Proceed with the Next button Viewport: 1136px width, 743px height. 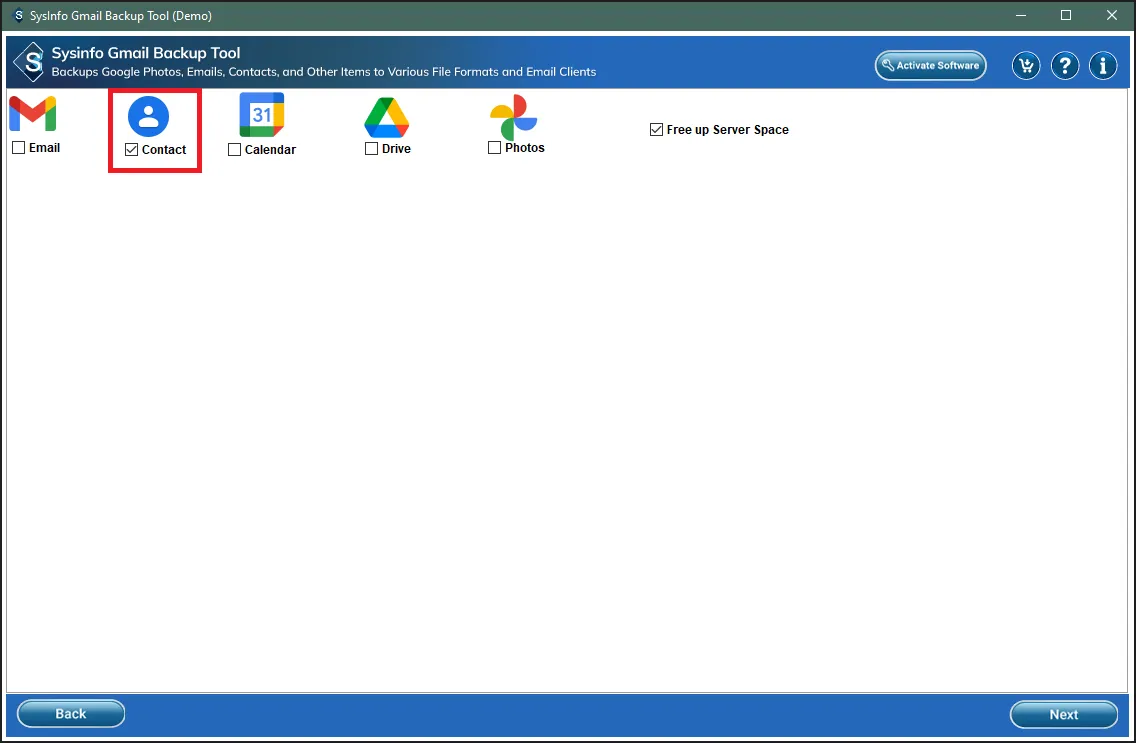1064,714
